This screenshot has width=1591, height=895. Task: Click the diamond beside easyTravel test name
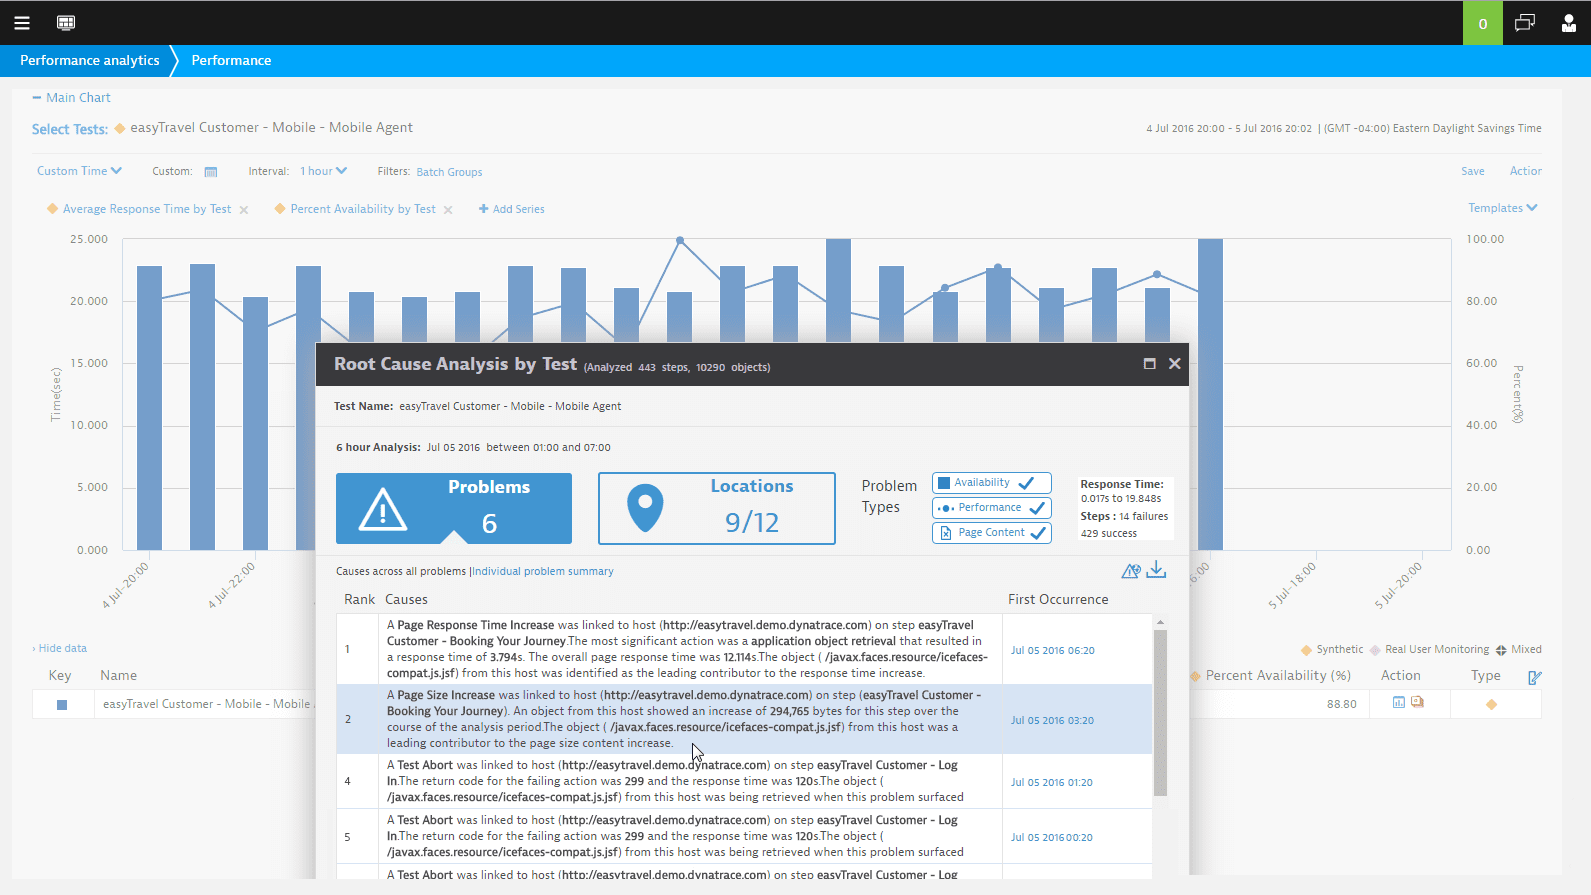pyautogui.click(x=120, y=128)
